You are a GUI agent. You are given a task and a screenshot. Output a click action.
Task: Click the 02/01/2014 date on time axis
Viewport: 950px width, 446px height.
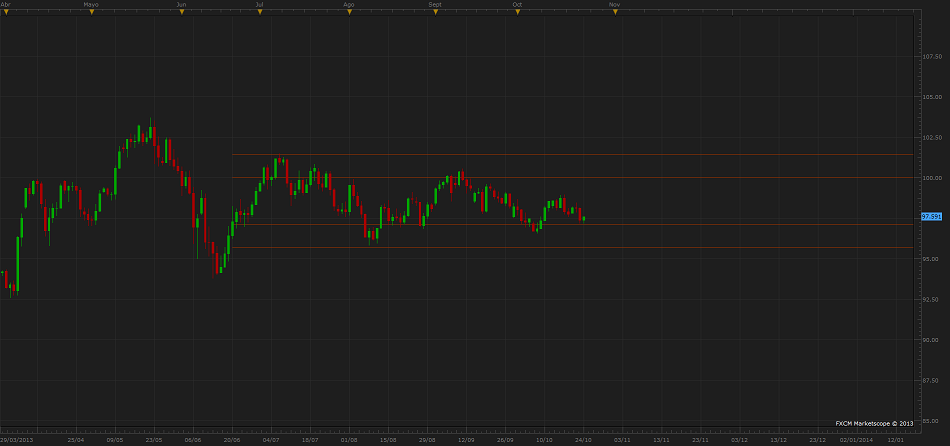856,439
